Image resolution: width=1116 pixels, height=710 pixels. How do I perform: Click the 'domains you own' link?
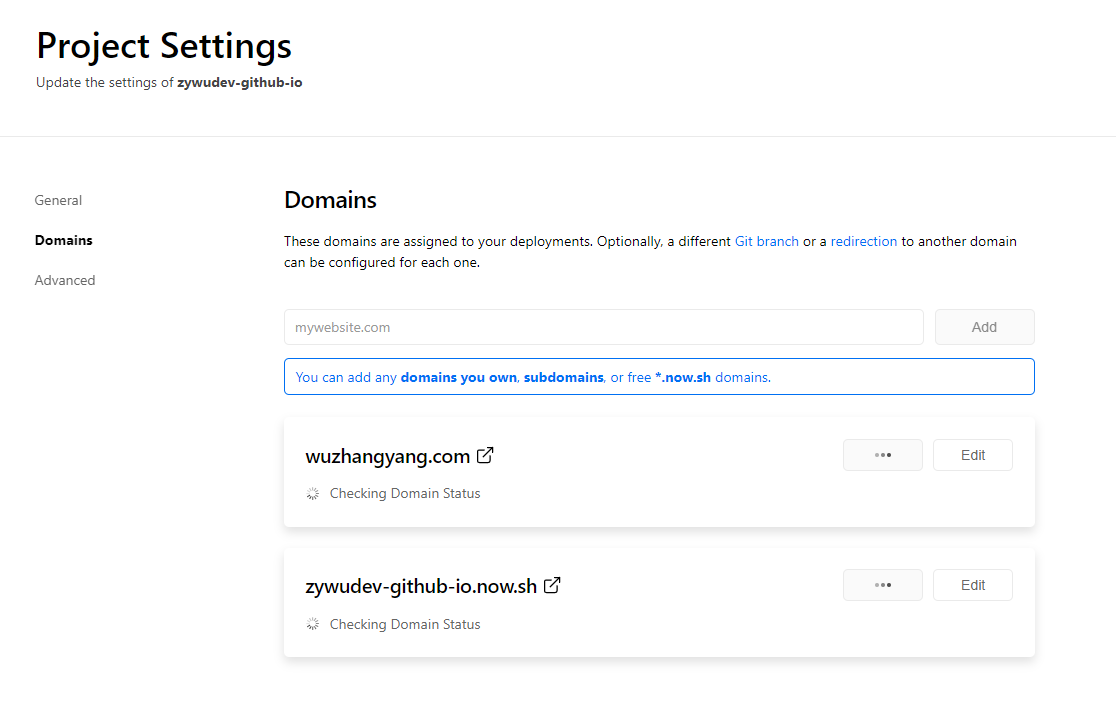458,377
